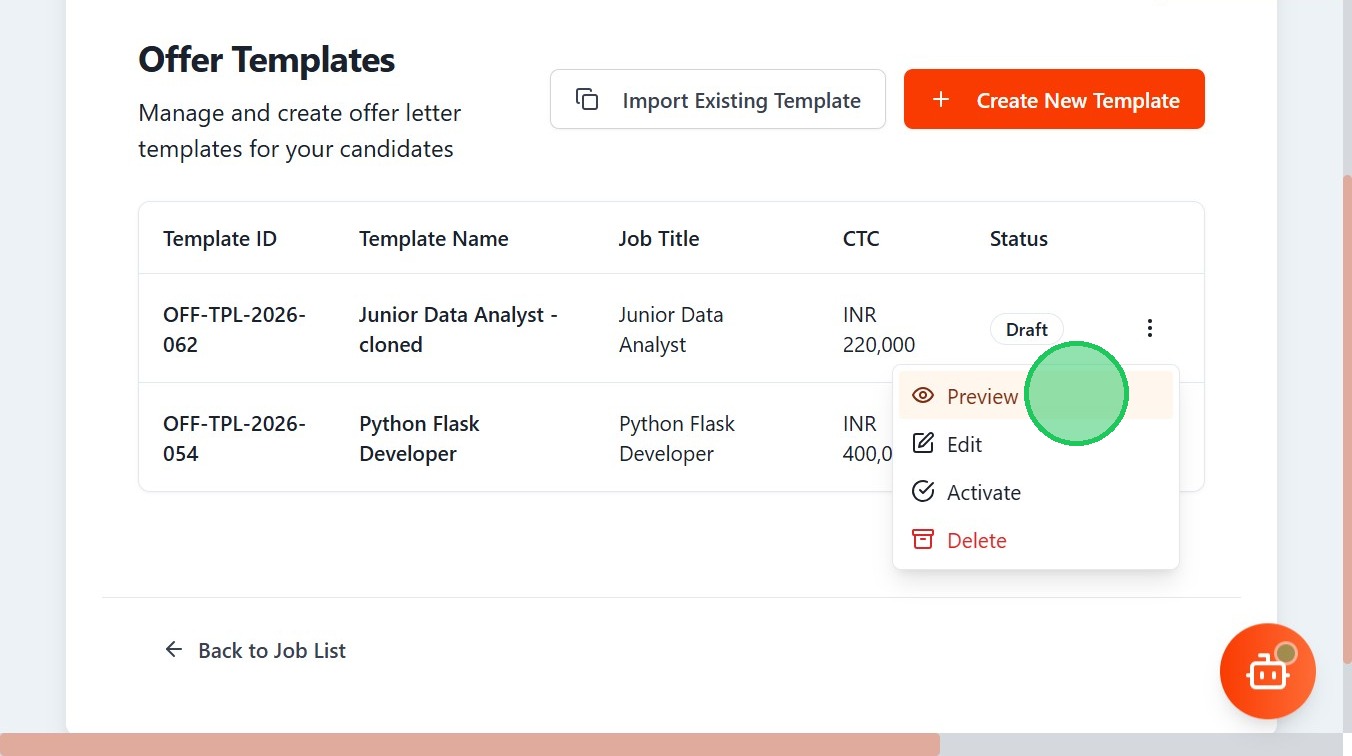This screenshot has width=1352, height=756.
Task: Click the horizontal scrollbar thumb
Action: (x=470, y=745)
